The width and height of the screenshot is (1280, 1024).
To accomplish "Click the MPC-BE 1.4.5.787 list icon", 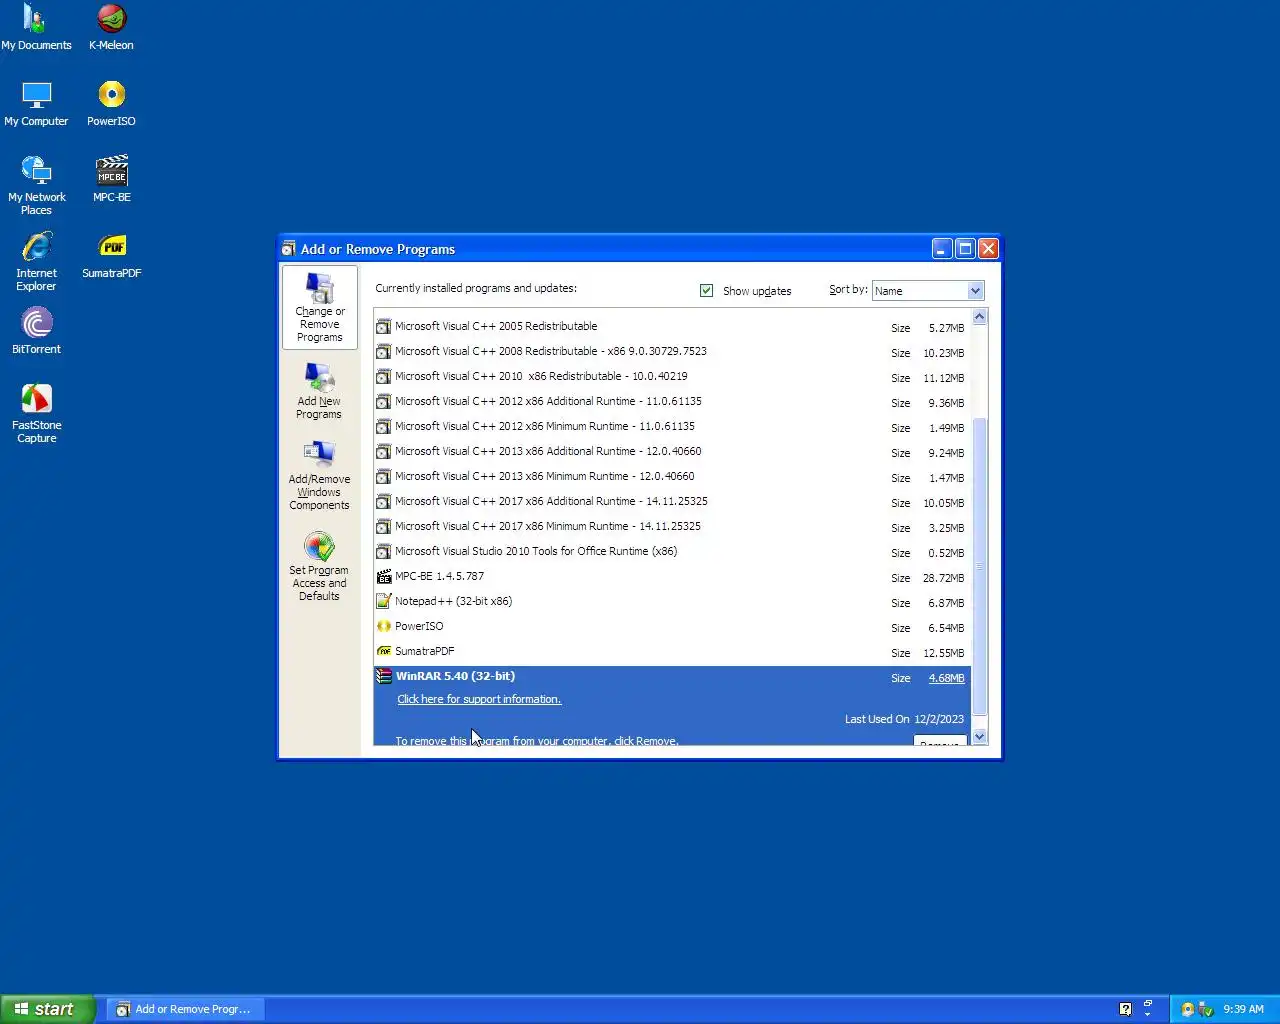I will coord(383,576).
